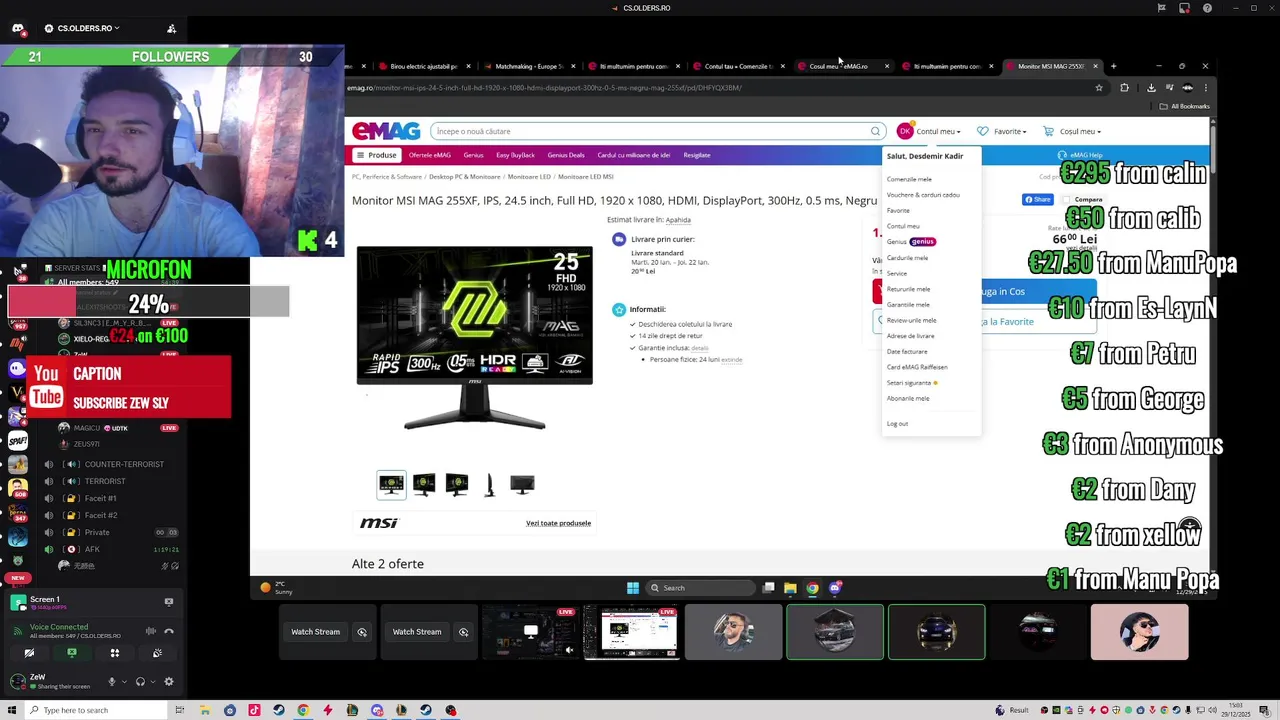Click Desktop PC & Monitoare breadcrumb
Screen dimensions: 1280x720
[464, 177]
